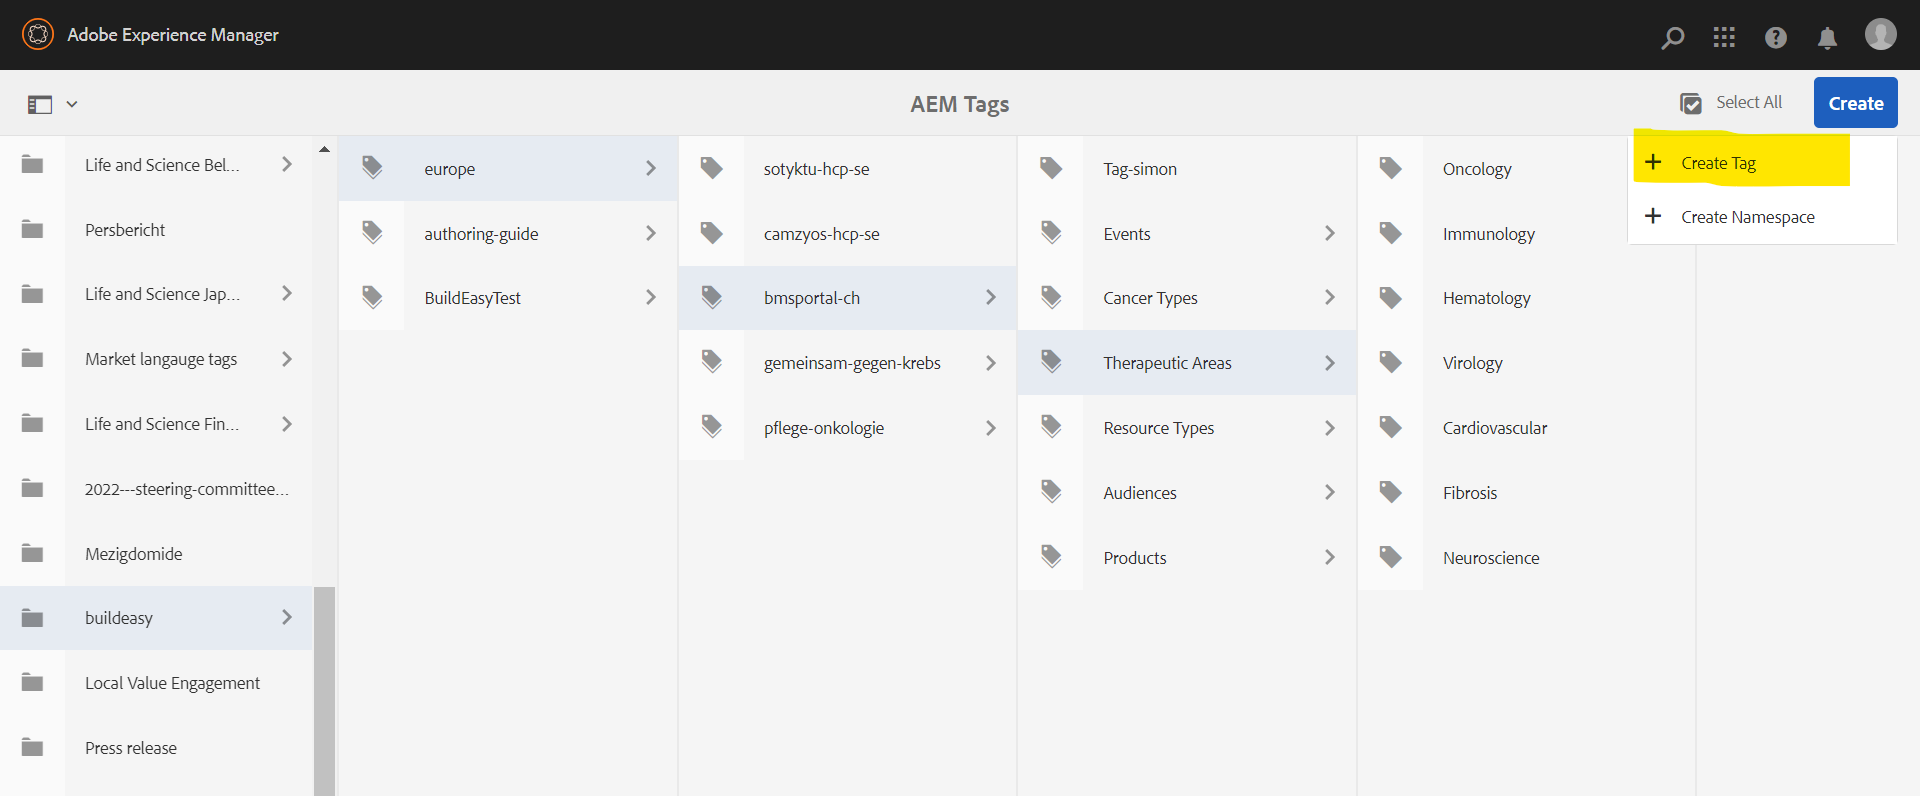Expand the Life and Science Bel... namespace

click(x=287, y=164)
